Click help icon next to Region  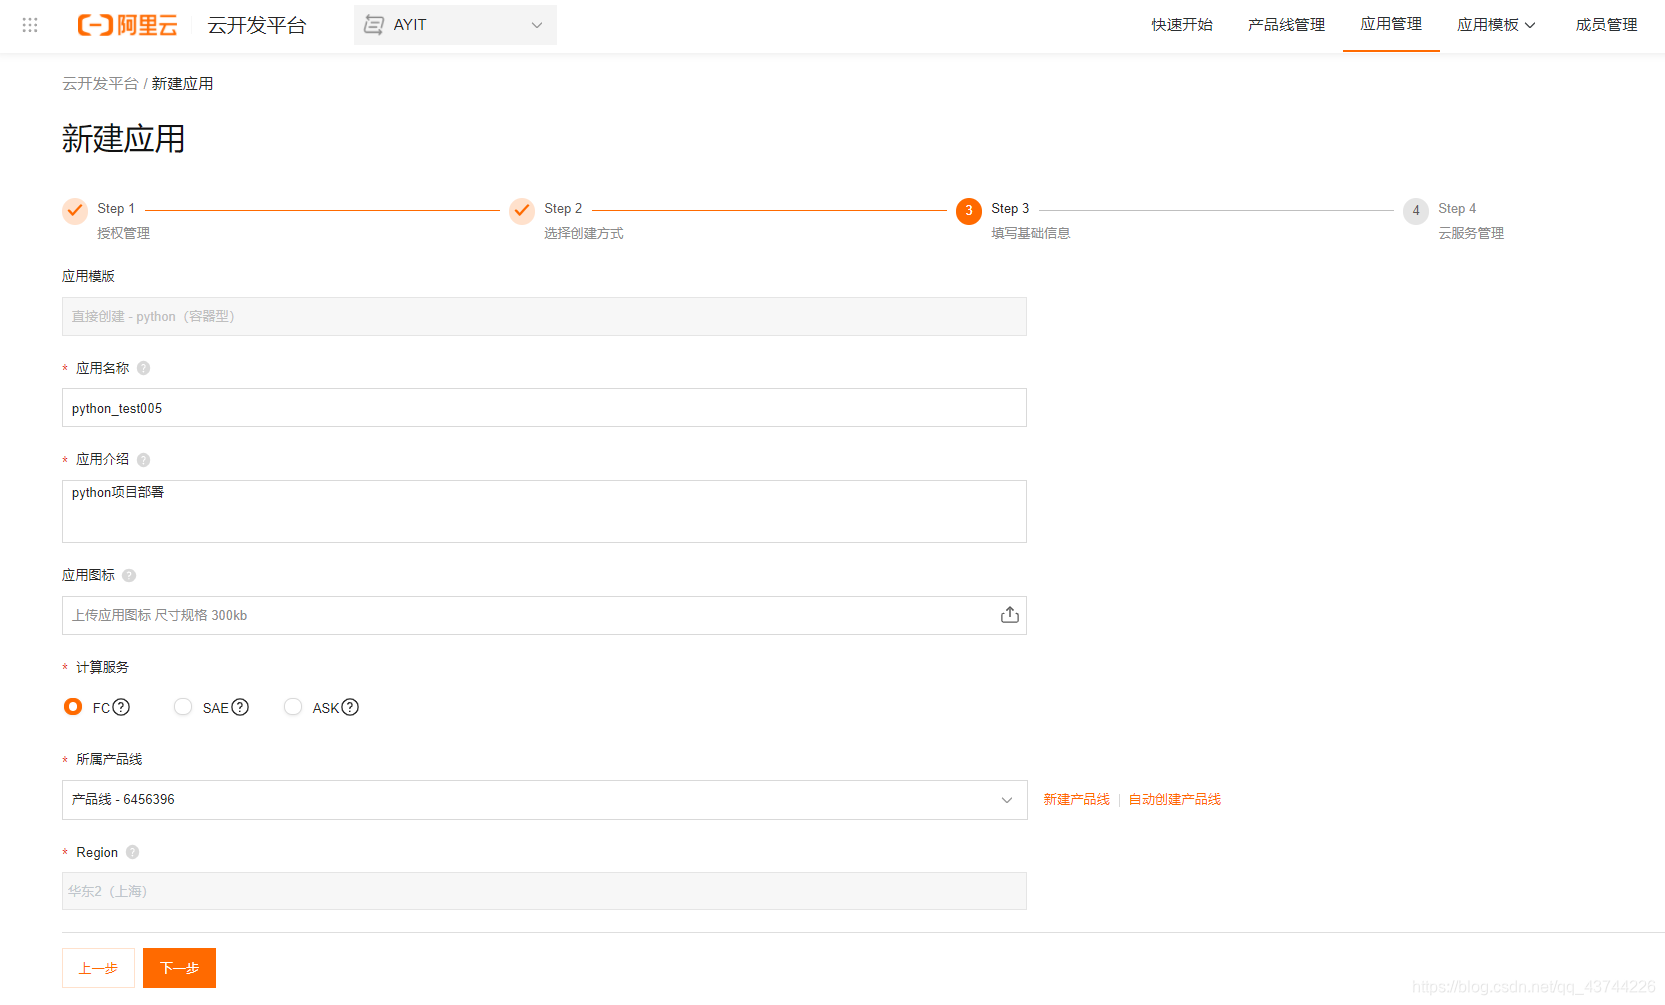tap(132, 852)
